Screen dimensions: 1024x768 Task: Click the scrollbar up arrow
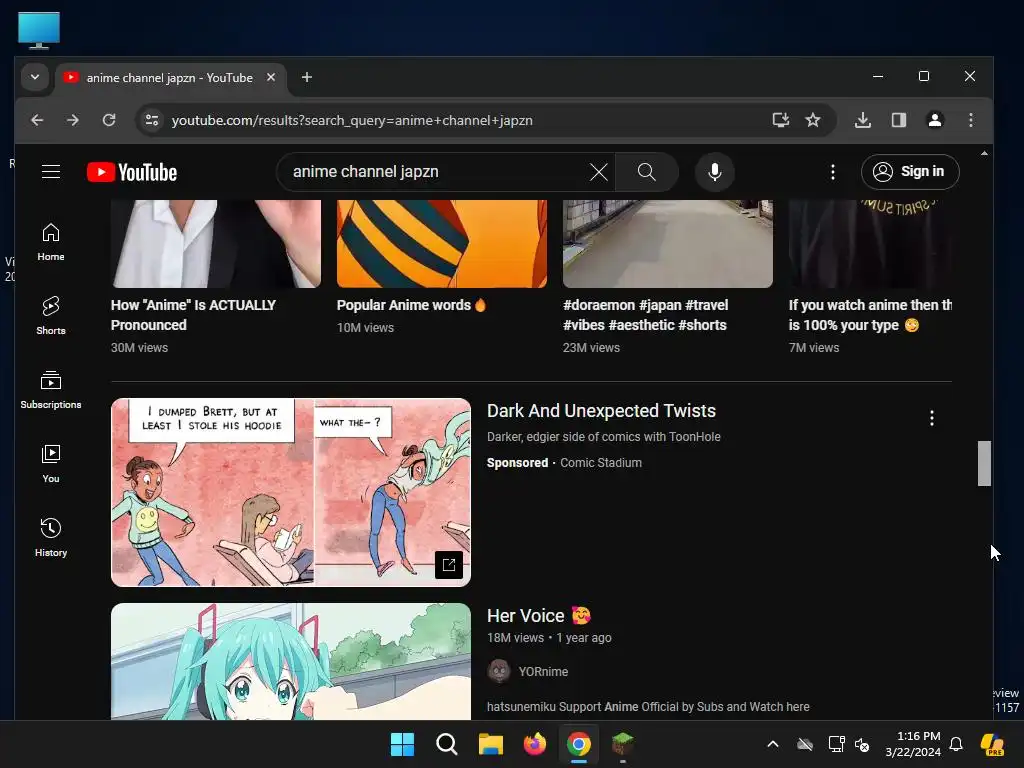pos(984,153)
